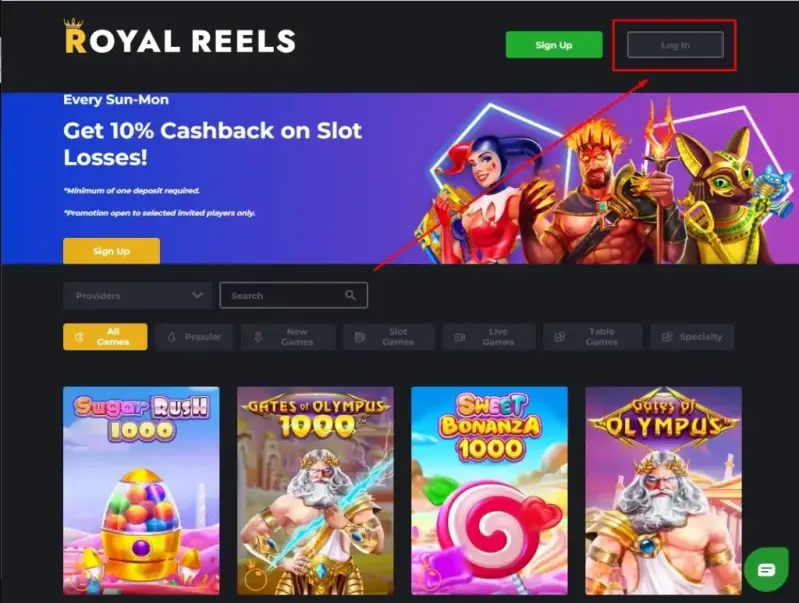
Task: Open the Log In button
Action: pos(675,45)
